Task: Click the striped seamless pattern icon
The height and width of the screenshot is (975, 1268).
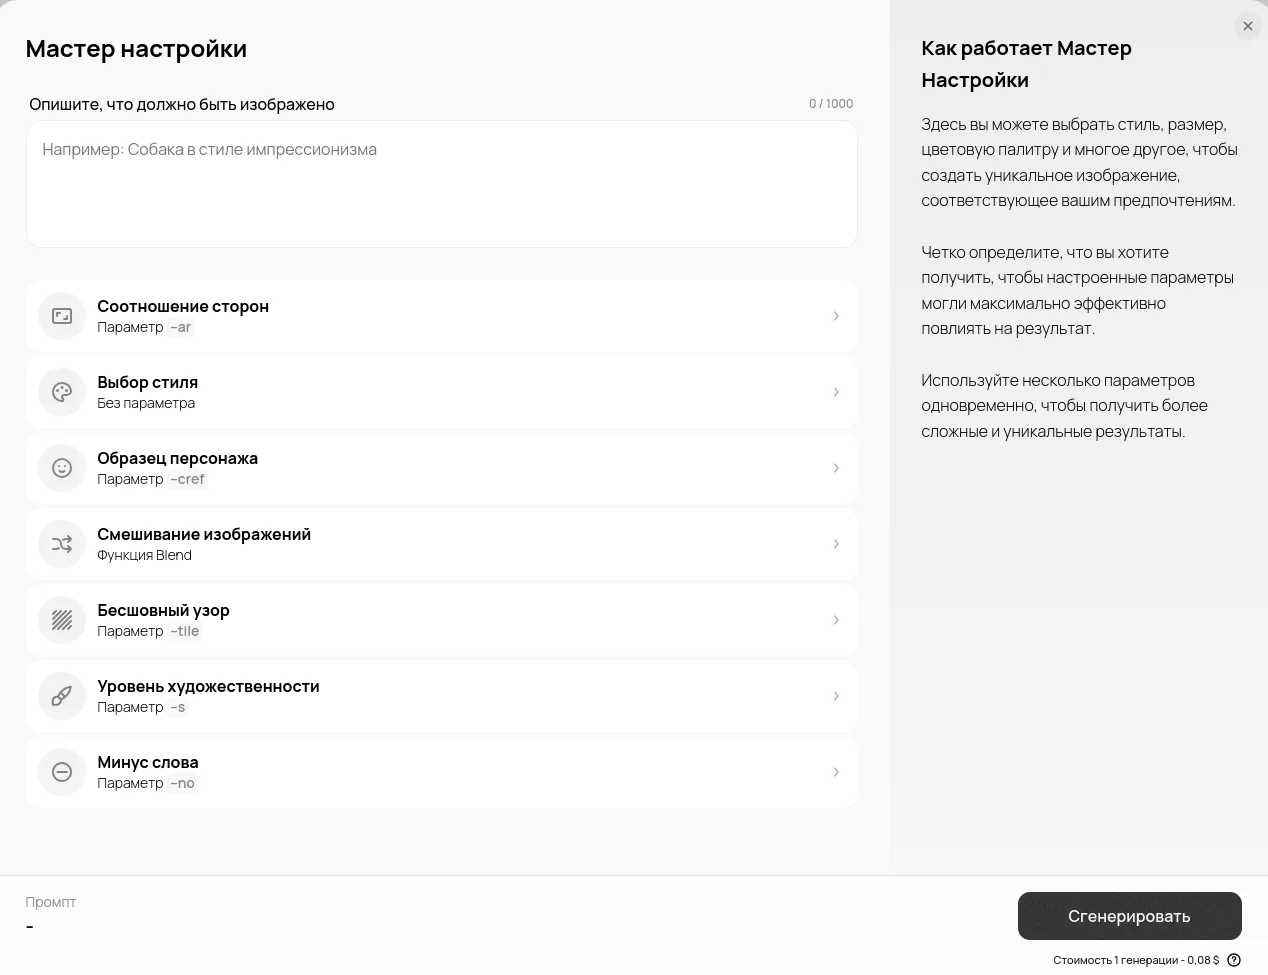Action: click(62, 620)
